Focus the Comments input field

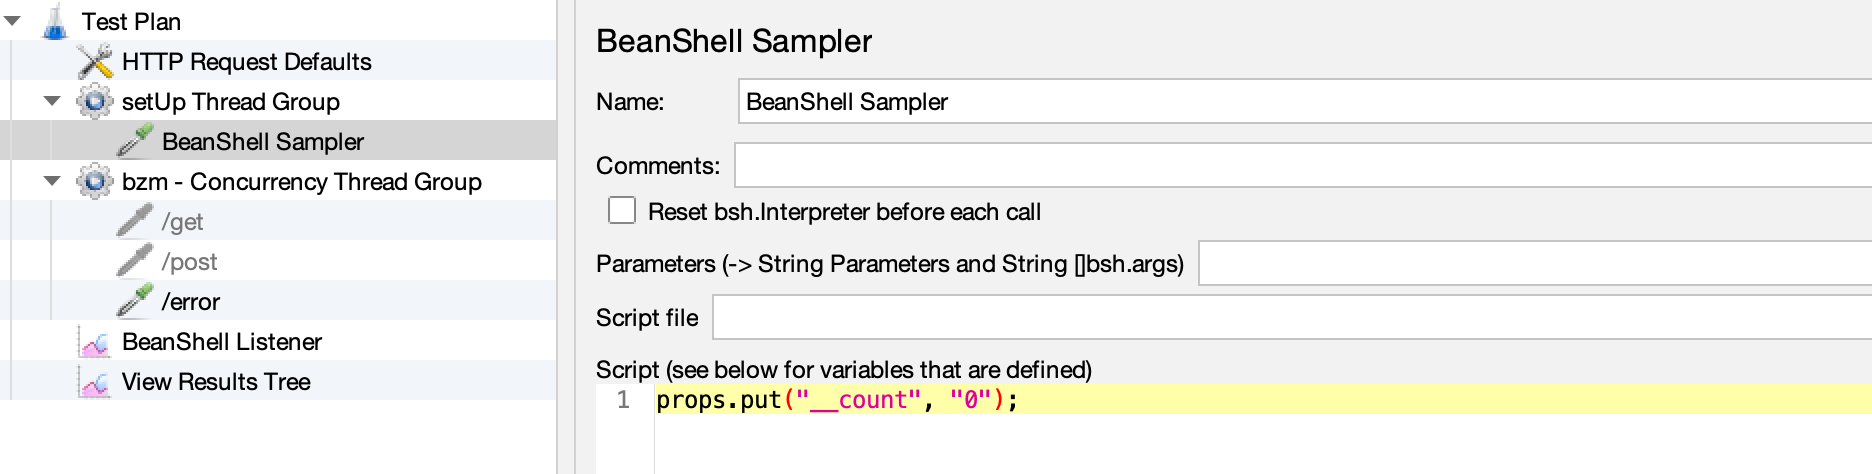[x=1300, y=166]
